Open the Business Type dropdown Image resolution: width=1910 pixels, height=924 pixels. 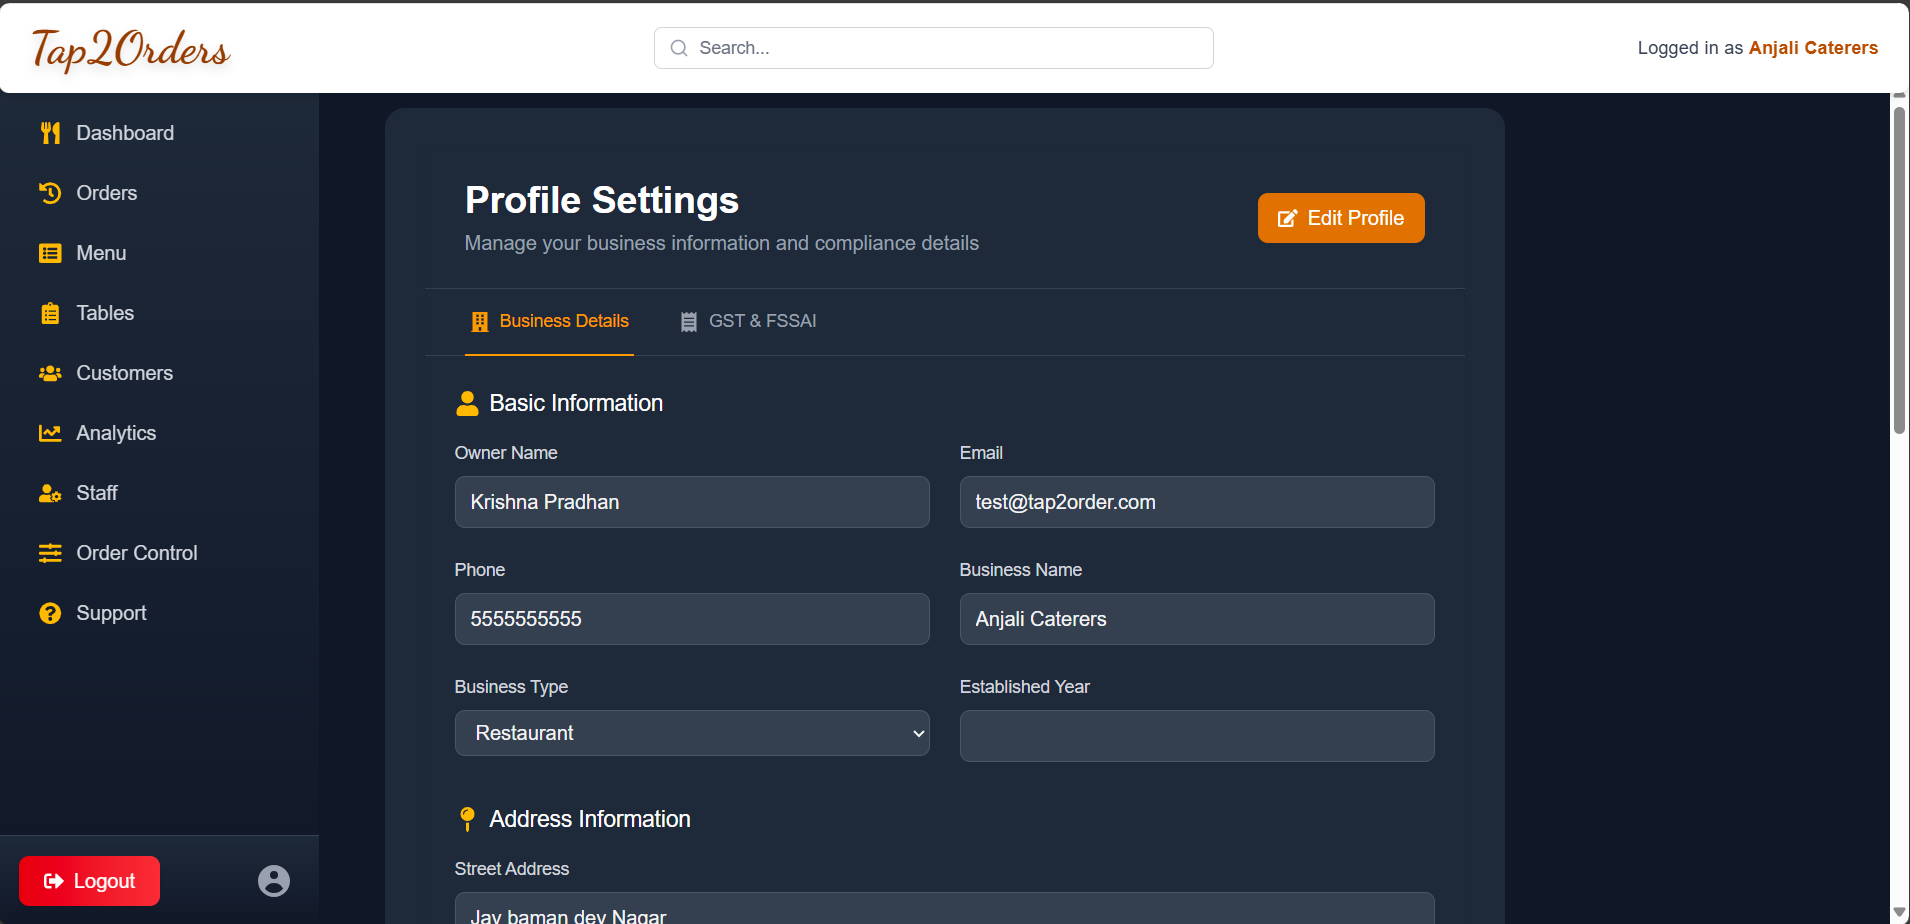[692, 733]
